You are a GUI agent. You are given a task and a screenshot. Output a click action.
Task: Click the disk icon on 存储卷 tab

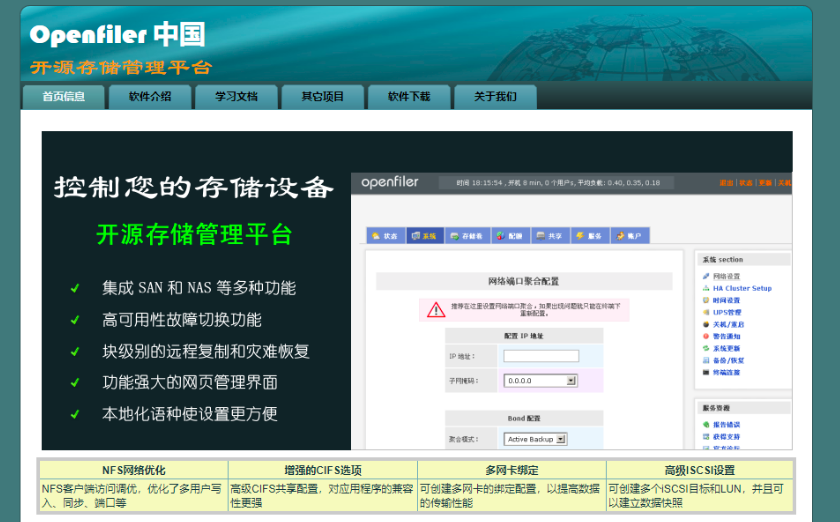coord(454,236)
